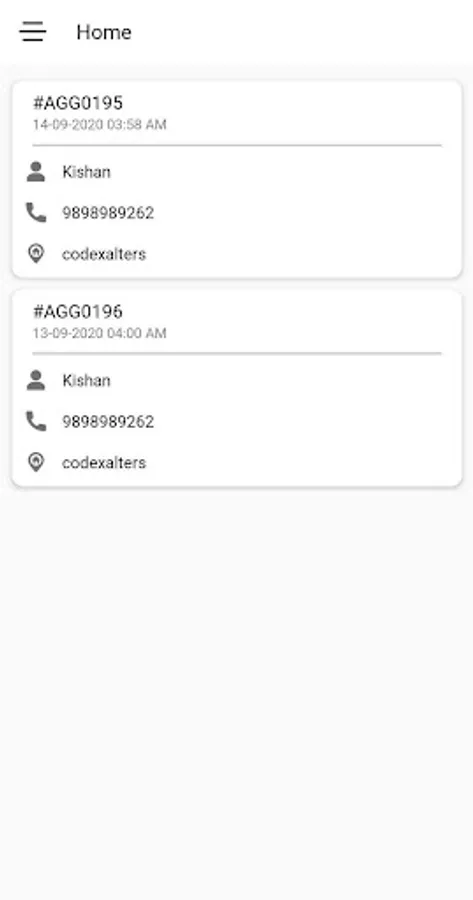This screenshot has height=900, width=473.
Task: Select customer name Kishan in order #AGG0196
Action: click(x=86, y=380)
